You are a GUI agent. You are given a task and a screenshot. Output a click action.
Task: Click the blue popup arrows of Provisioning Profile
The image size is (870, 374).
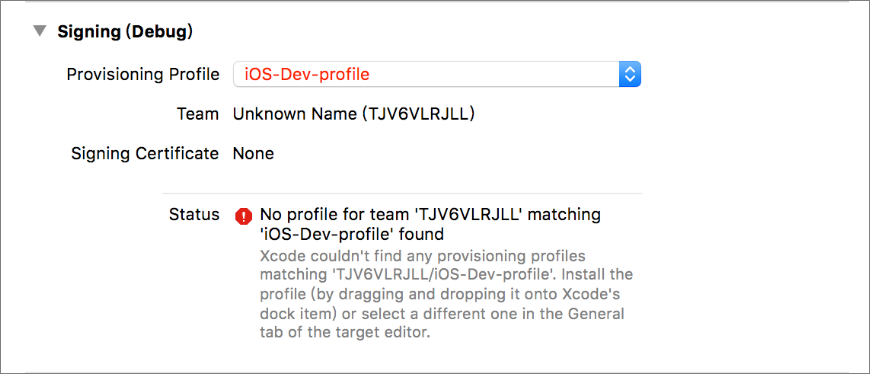click(630, 74)
